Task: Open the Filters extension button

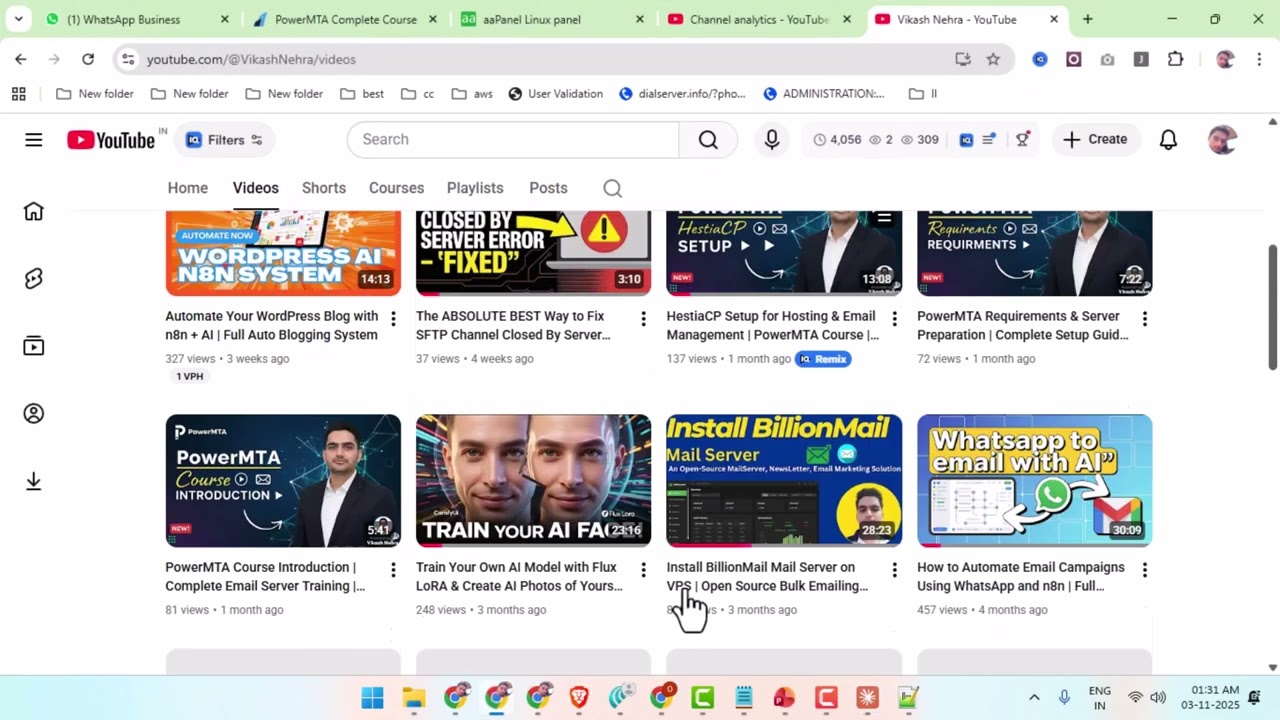Action: (225, 140)
